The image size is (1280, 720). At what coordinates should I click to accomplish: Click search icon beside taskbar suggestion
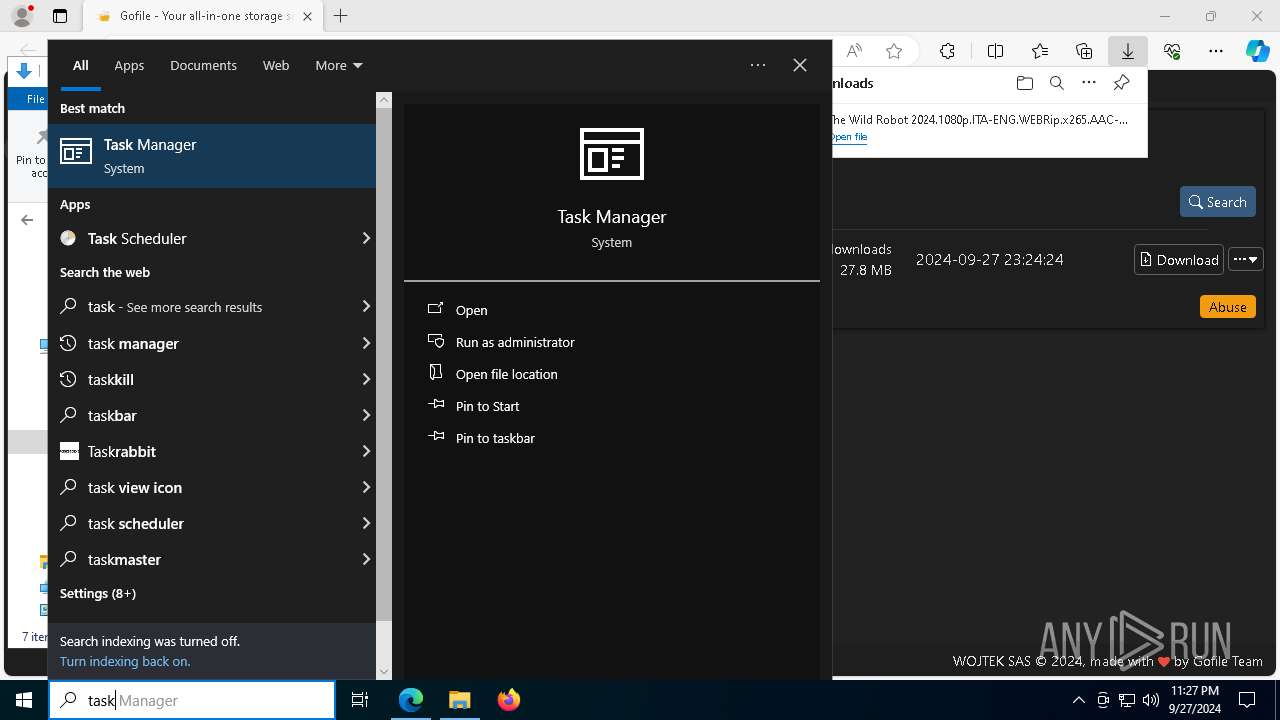(69, 415)
